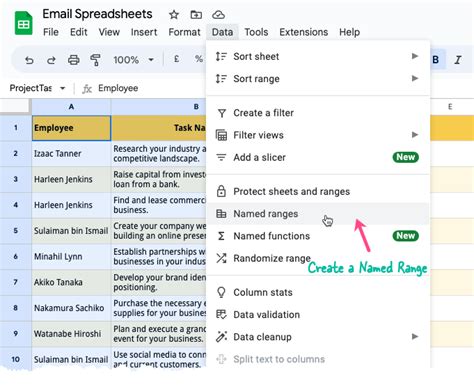Open the Insert menu
474x389 pixels.
[144, 32]
